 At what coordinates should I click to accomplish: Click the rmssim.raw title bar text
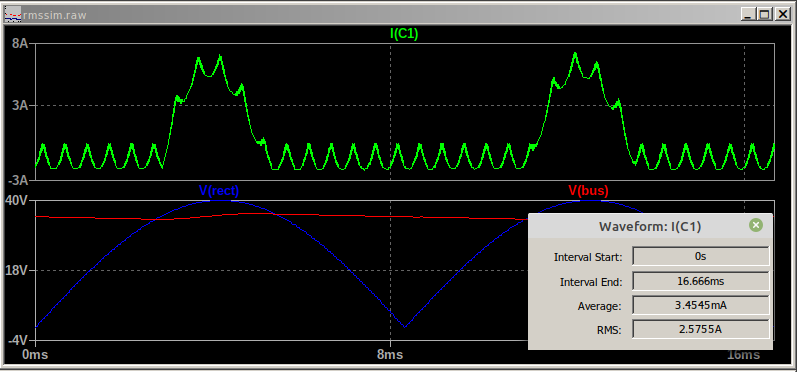[55, 15]
